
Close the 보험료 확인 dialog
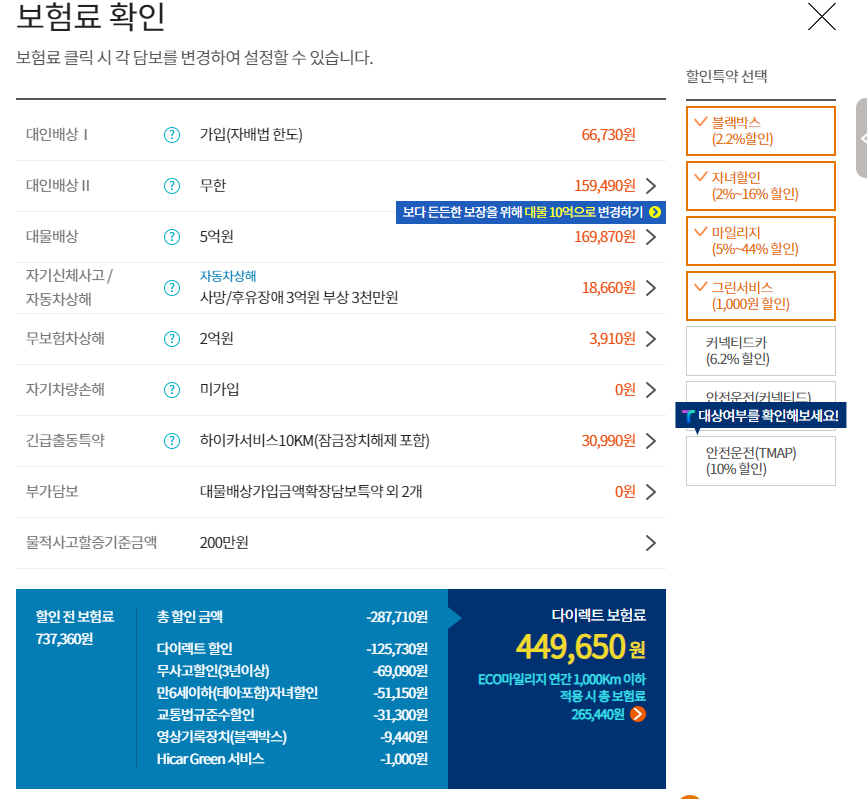point(821,17)
